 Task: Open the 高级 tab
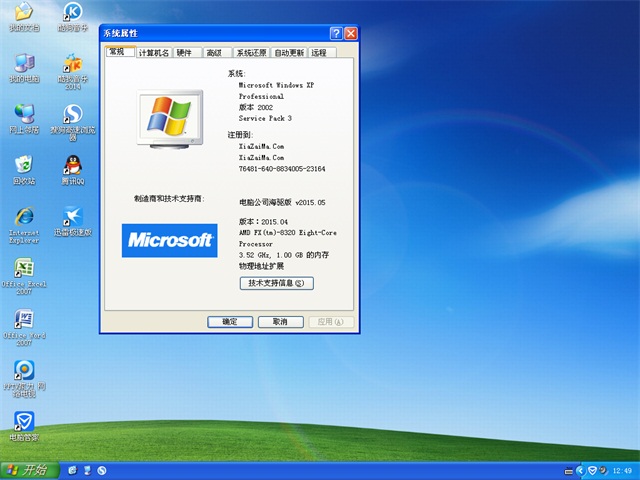(215, 52)
